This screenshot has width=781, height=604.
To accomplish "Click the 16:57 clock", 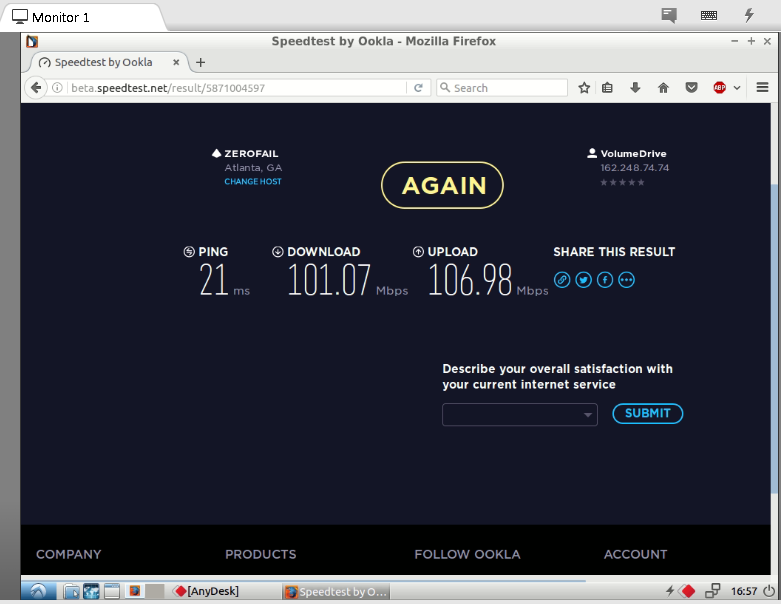I will pyautogui.click(x=744, y=591).
